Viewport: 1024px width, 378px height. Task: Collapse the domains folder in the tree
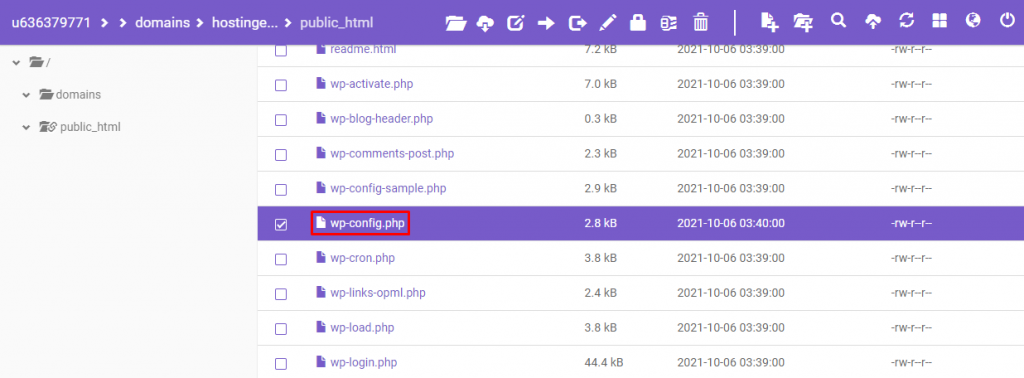pyautogui.click(x=26, y=95)
